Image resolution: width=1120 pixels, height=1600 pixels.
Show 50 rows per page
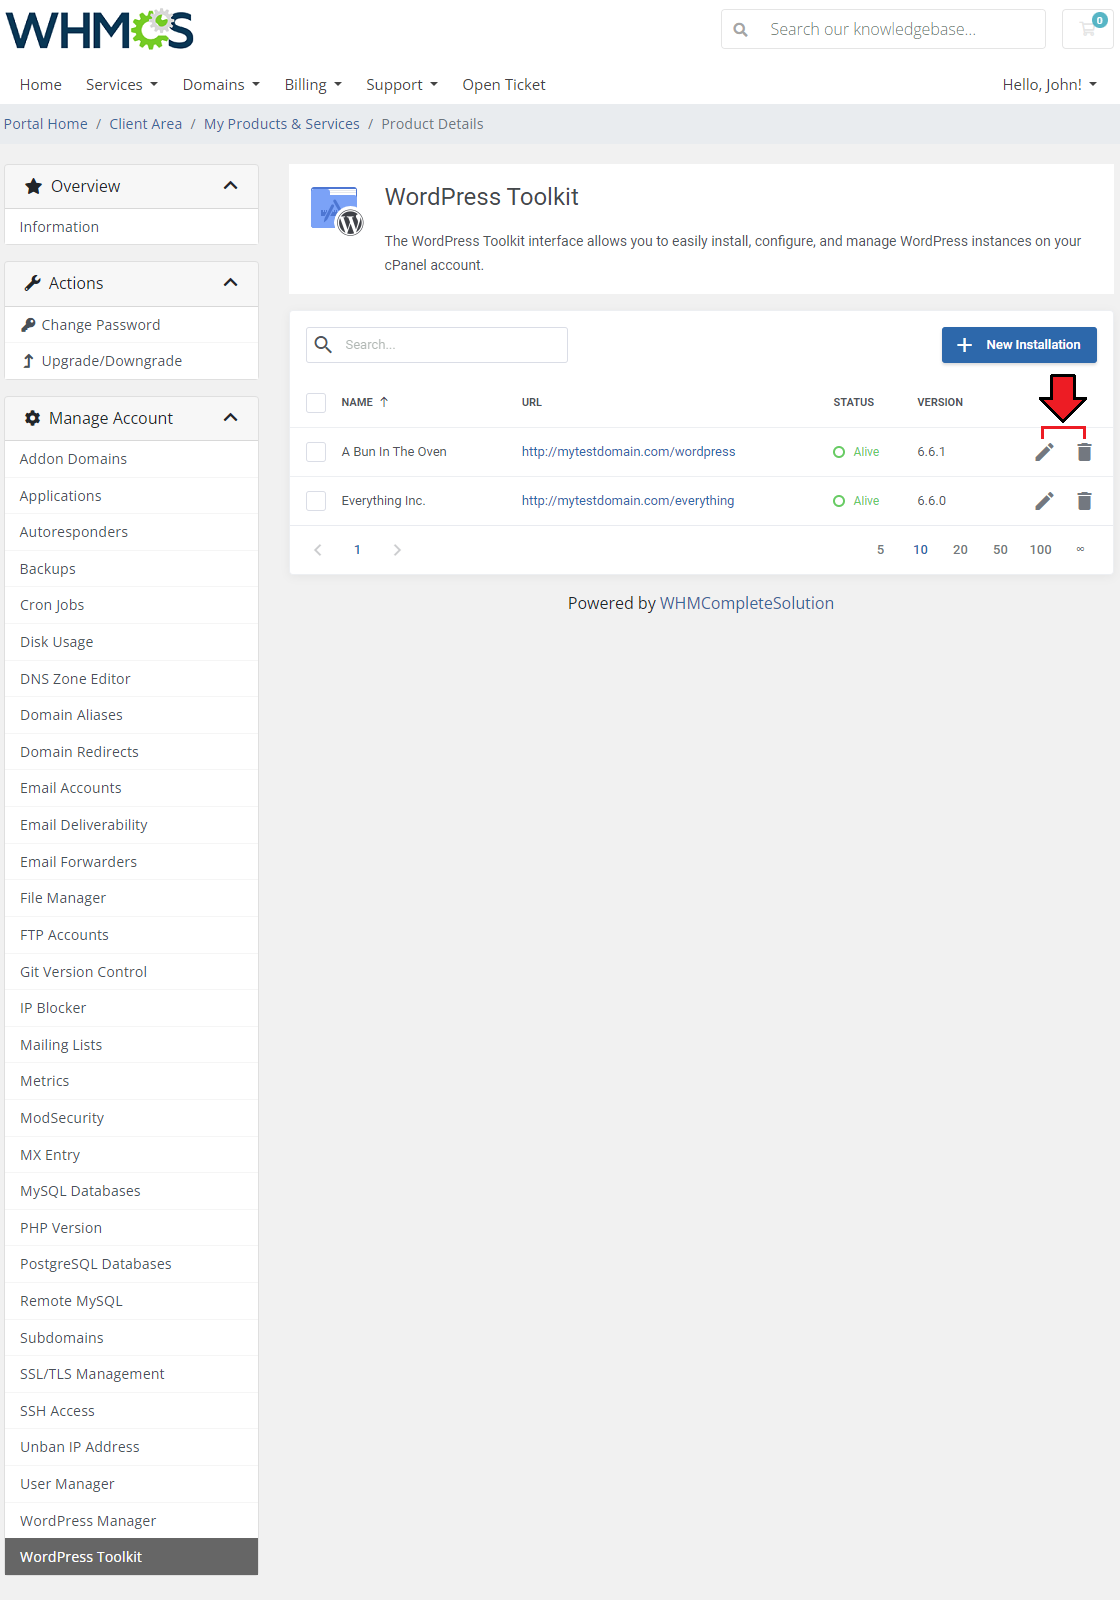(x=1000, y=550)
